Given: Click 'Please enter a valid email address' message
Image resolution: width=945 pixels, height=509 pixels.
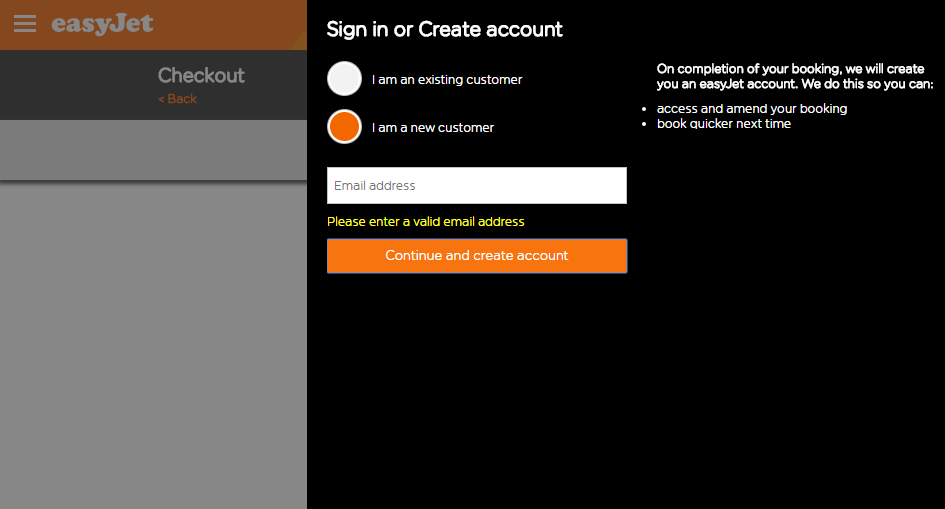Looking at the screenshot, I should click(x=425, y=222).
